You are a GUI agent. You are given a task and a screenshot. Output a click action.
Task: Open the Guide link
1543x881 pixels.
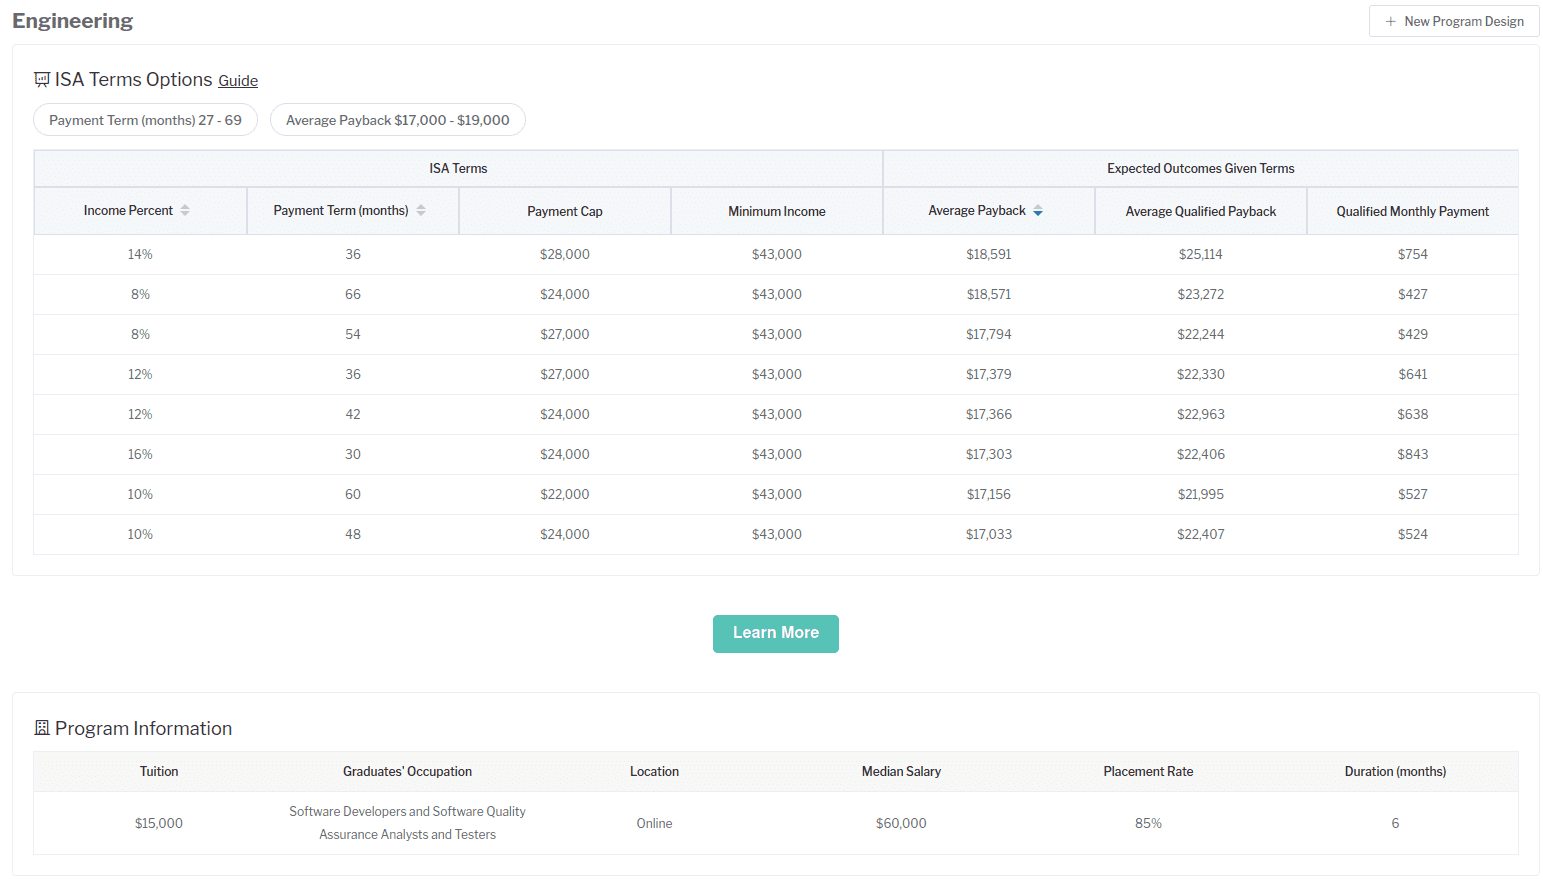click(238, 81)
